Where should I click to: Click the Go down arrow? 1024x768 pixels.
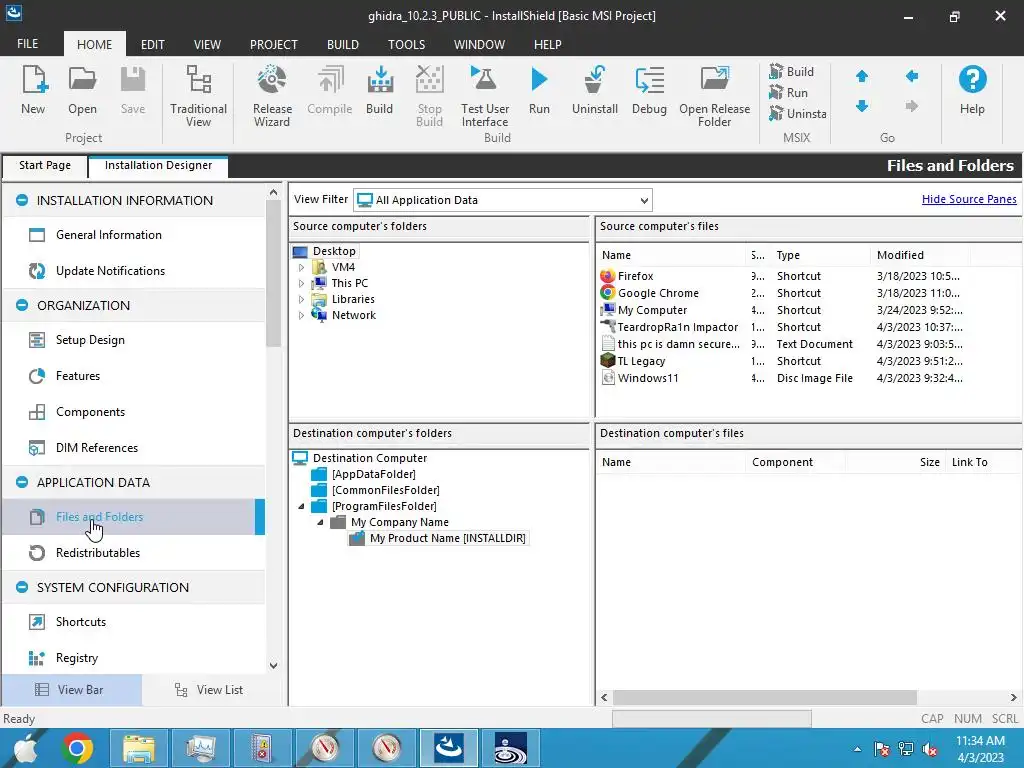pyautogui.click(x=862, y=106)
